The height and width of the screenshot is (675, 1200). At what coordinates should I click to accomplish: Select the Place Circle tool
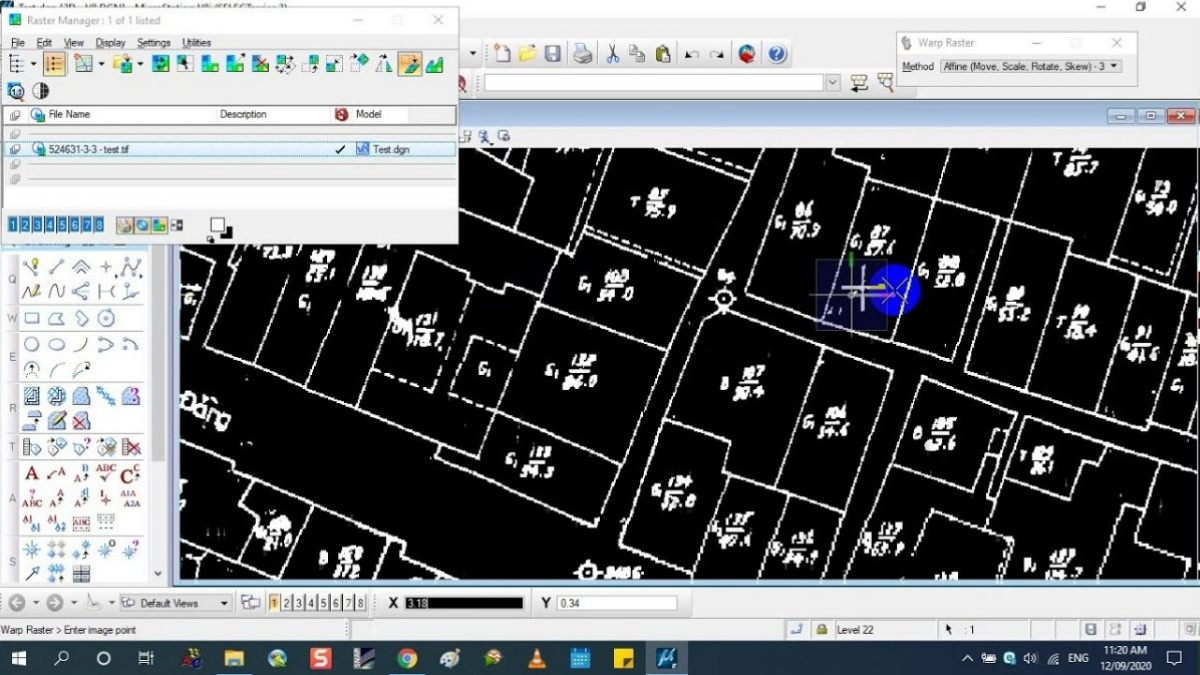point(32,345)
